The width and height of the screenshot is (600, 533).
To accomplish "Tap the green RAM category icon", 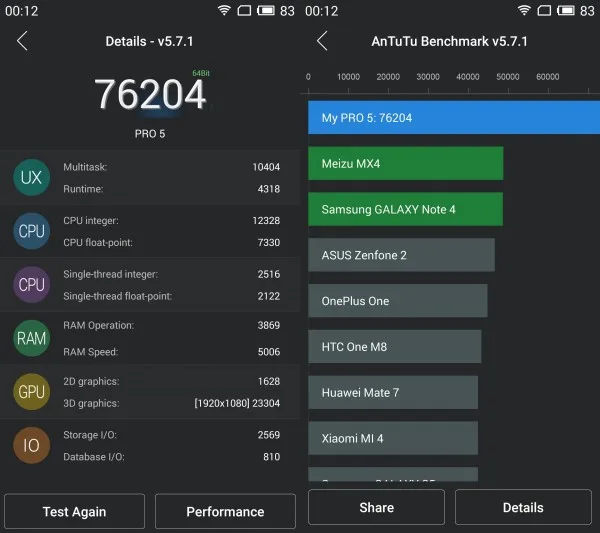I will point(31,338).
